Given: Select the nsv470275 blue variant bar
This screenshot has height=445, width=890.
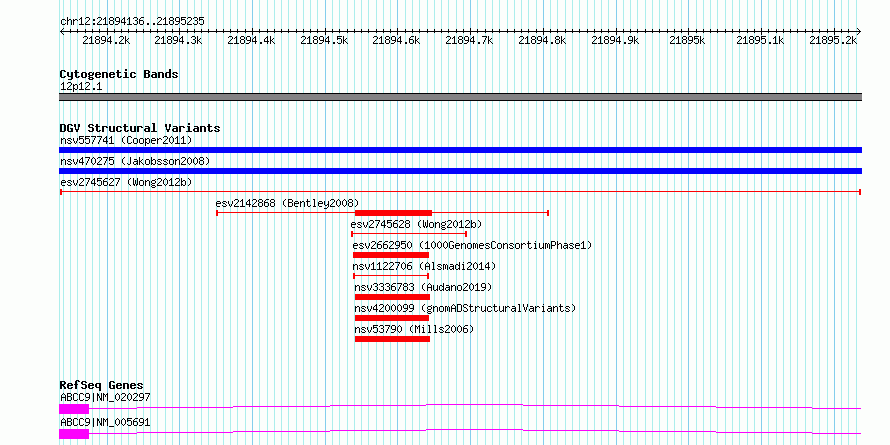Looking at the screenshot, I should tap(460, 171).
